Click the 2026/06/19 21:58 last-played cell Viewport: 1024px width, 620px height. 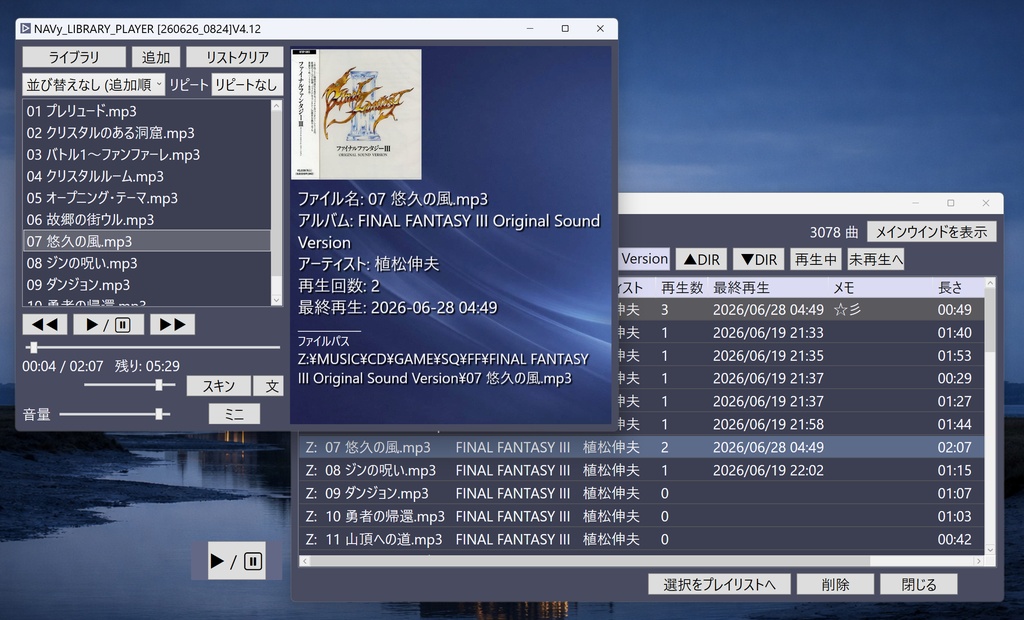tap(769, 424)
